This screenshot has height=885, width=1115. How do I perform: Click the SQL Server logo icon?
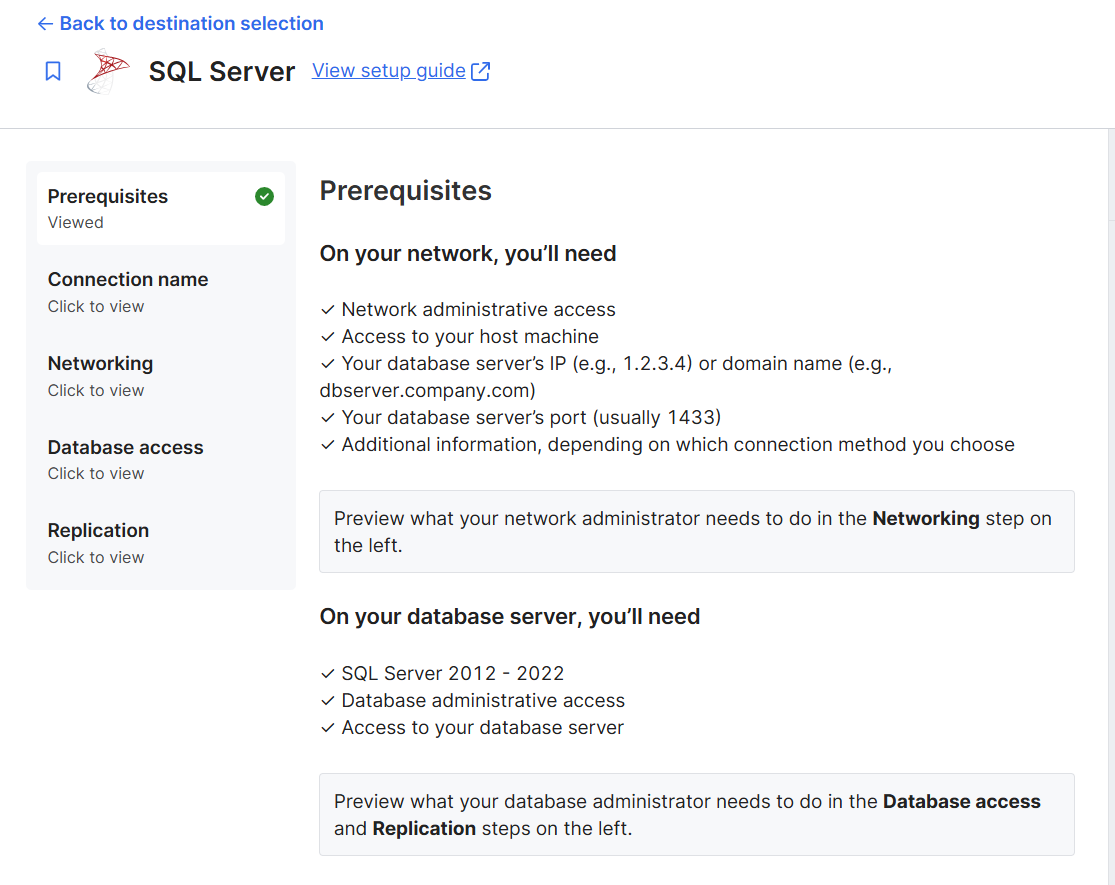coord(108,71)
